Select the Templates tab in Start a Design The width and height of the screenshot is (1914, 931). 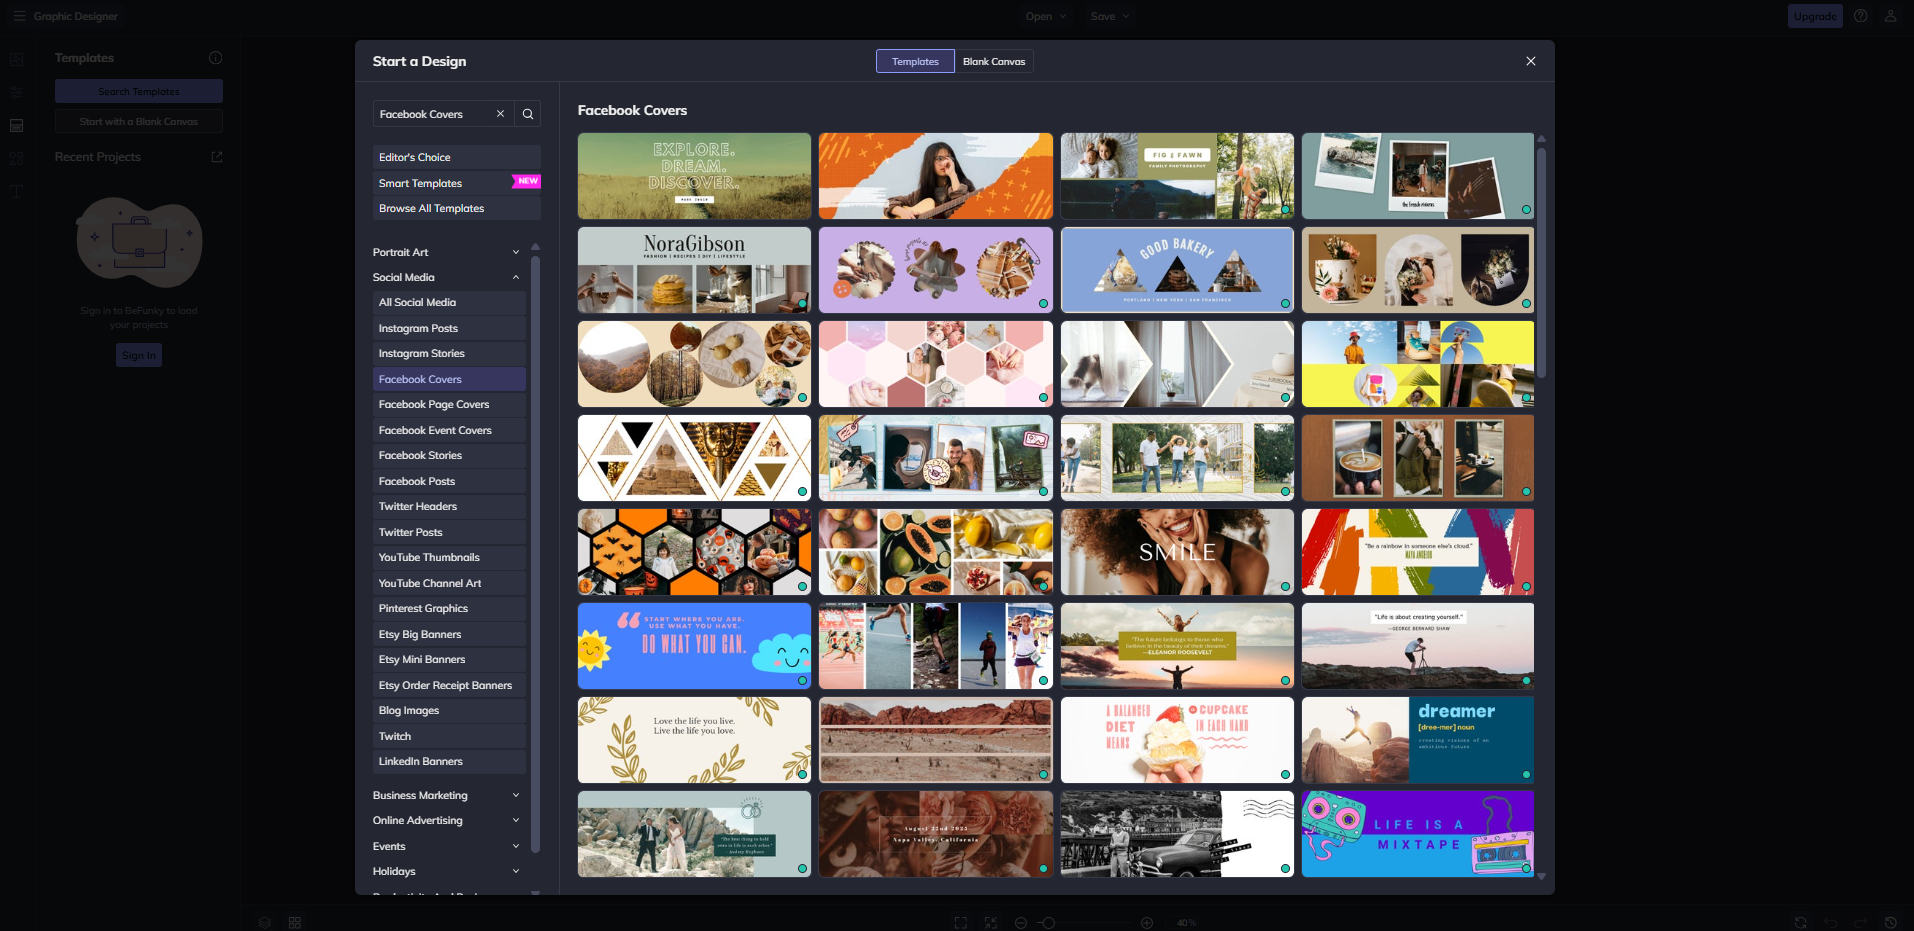tap(914, 61)
